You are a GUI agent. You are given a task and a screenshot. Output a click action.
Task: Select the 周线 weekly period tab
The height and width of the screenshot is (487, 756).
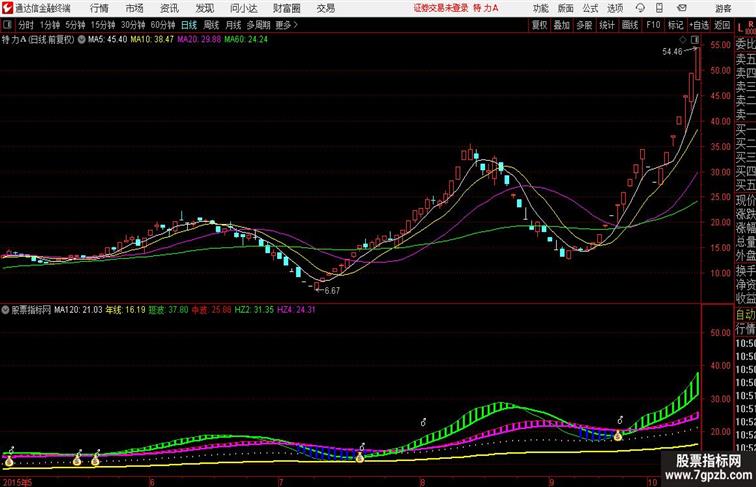(211, 25)
